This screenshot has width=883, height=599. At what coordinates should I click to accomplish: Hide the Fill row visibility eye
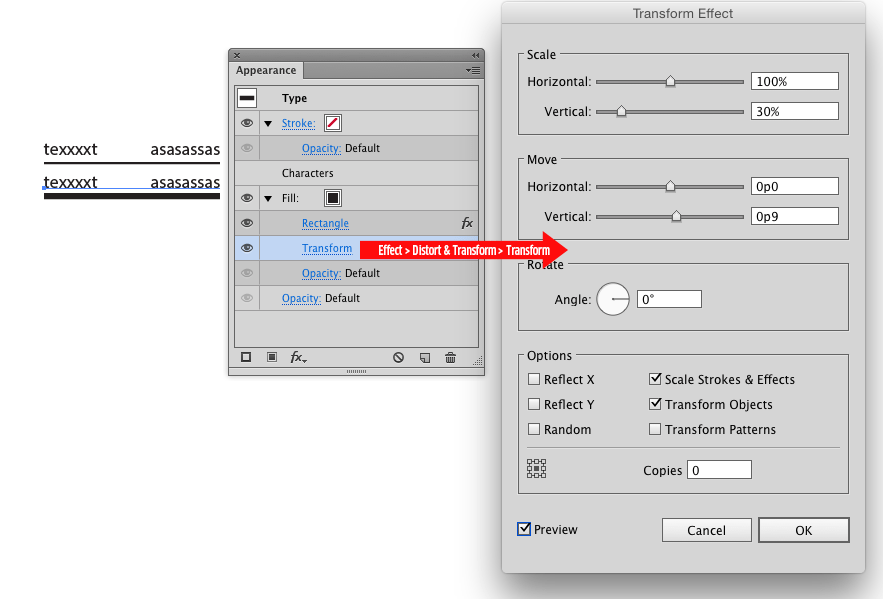(246, 197)
